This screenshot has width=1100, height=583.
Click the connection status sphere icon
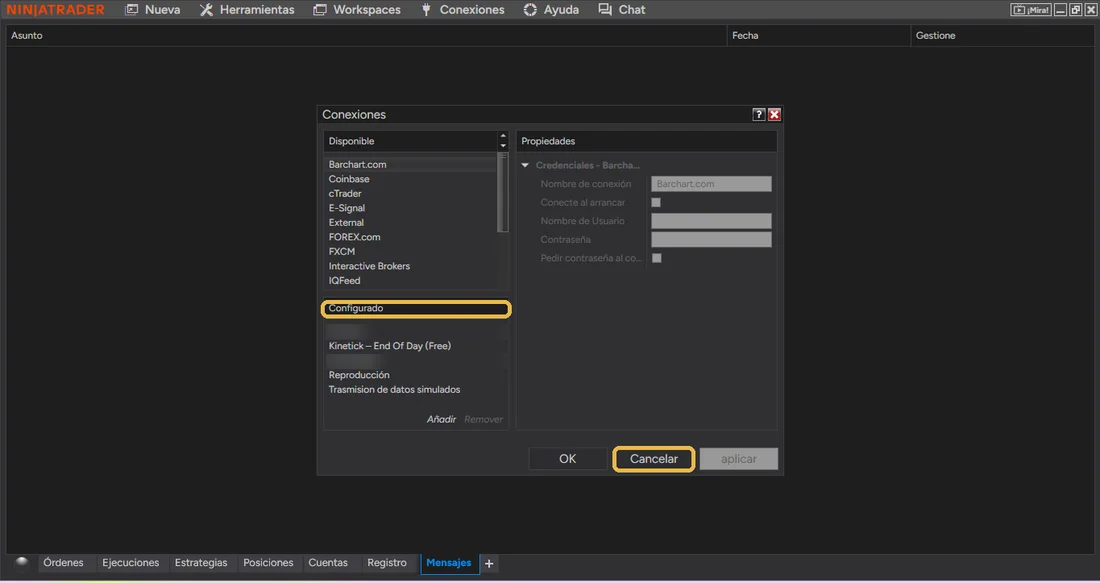(21, 562)
